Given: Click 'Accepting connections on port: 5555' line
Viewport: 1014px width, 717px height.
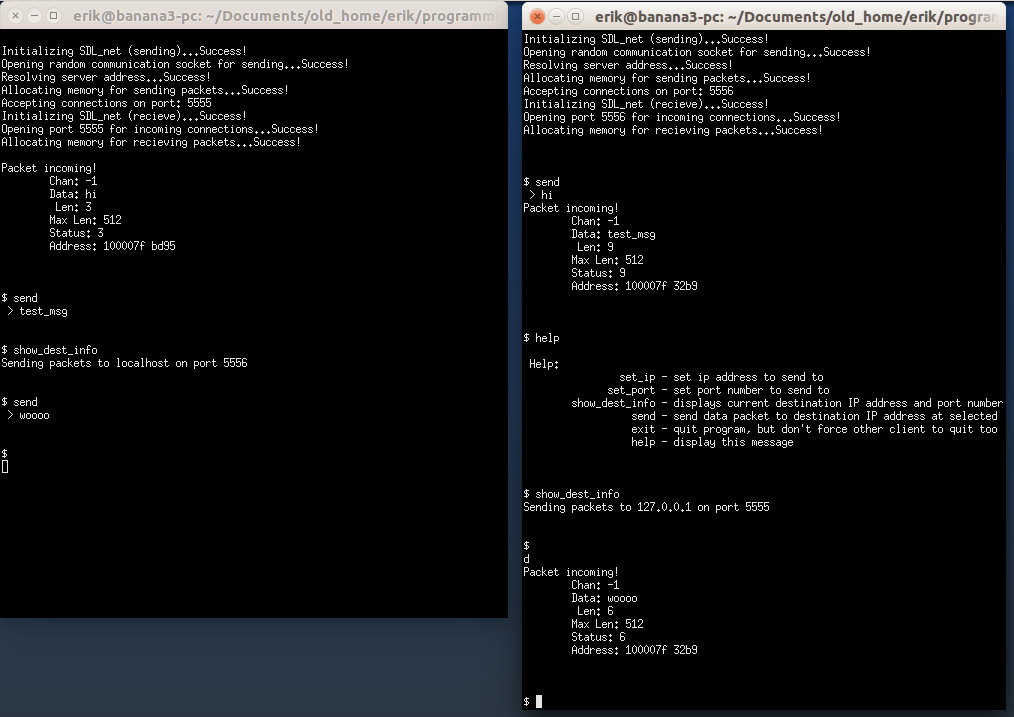Looking at the screenshot, I should 106,103.
